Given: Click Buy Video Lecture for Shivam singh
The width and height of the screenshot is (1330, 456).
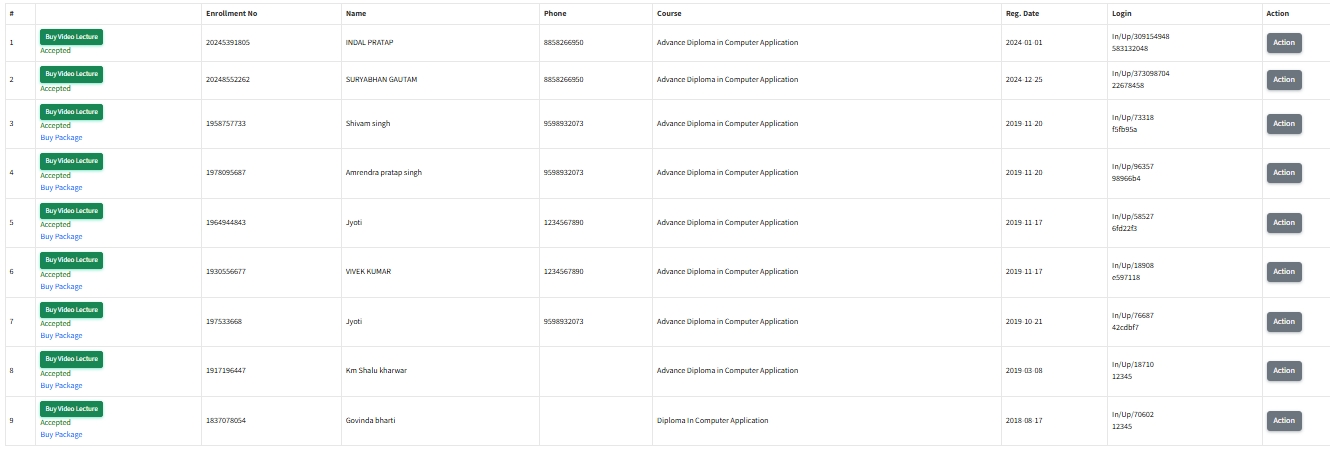Looking at the screenshot, I should click(71, 111).
